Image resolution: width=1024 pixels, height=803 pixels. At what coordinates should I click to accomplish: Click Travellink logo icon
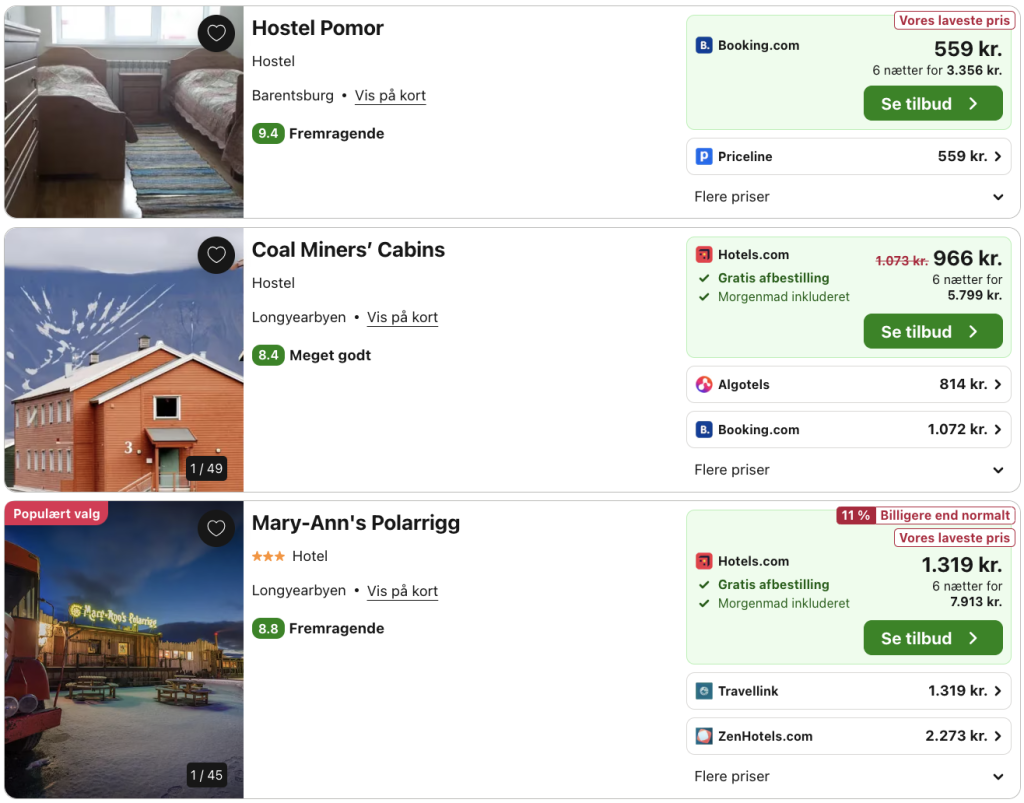704,691
